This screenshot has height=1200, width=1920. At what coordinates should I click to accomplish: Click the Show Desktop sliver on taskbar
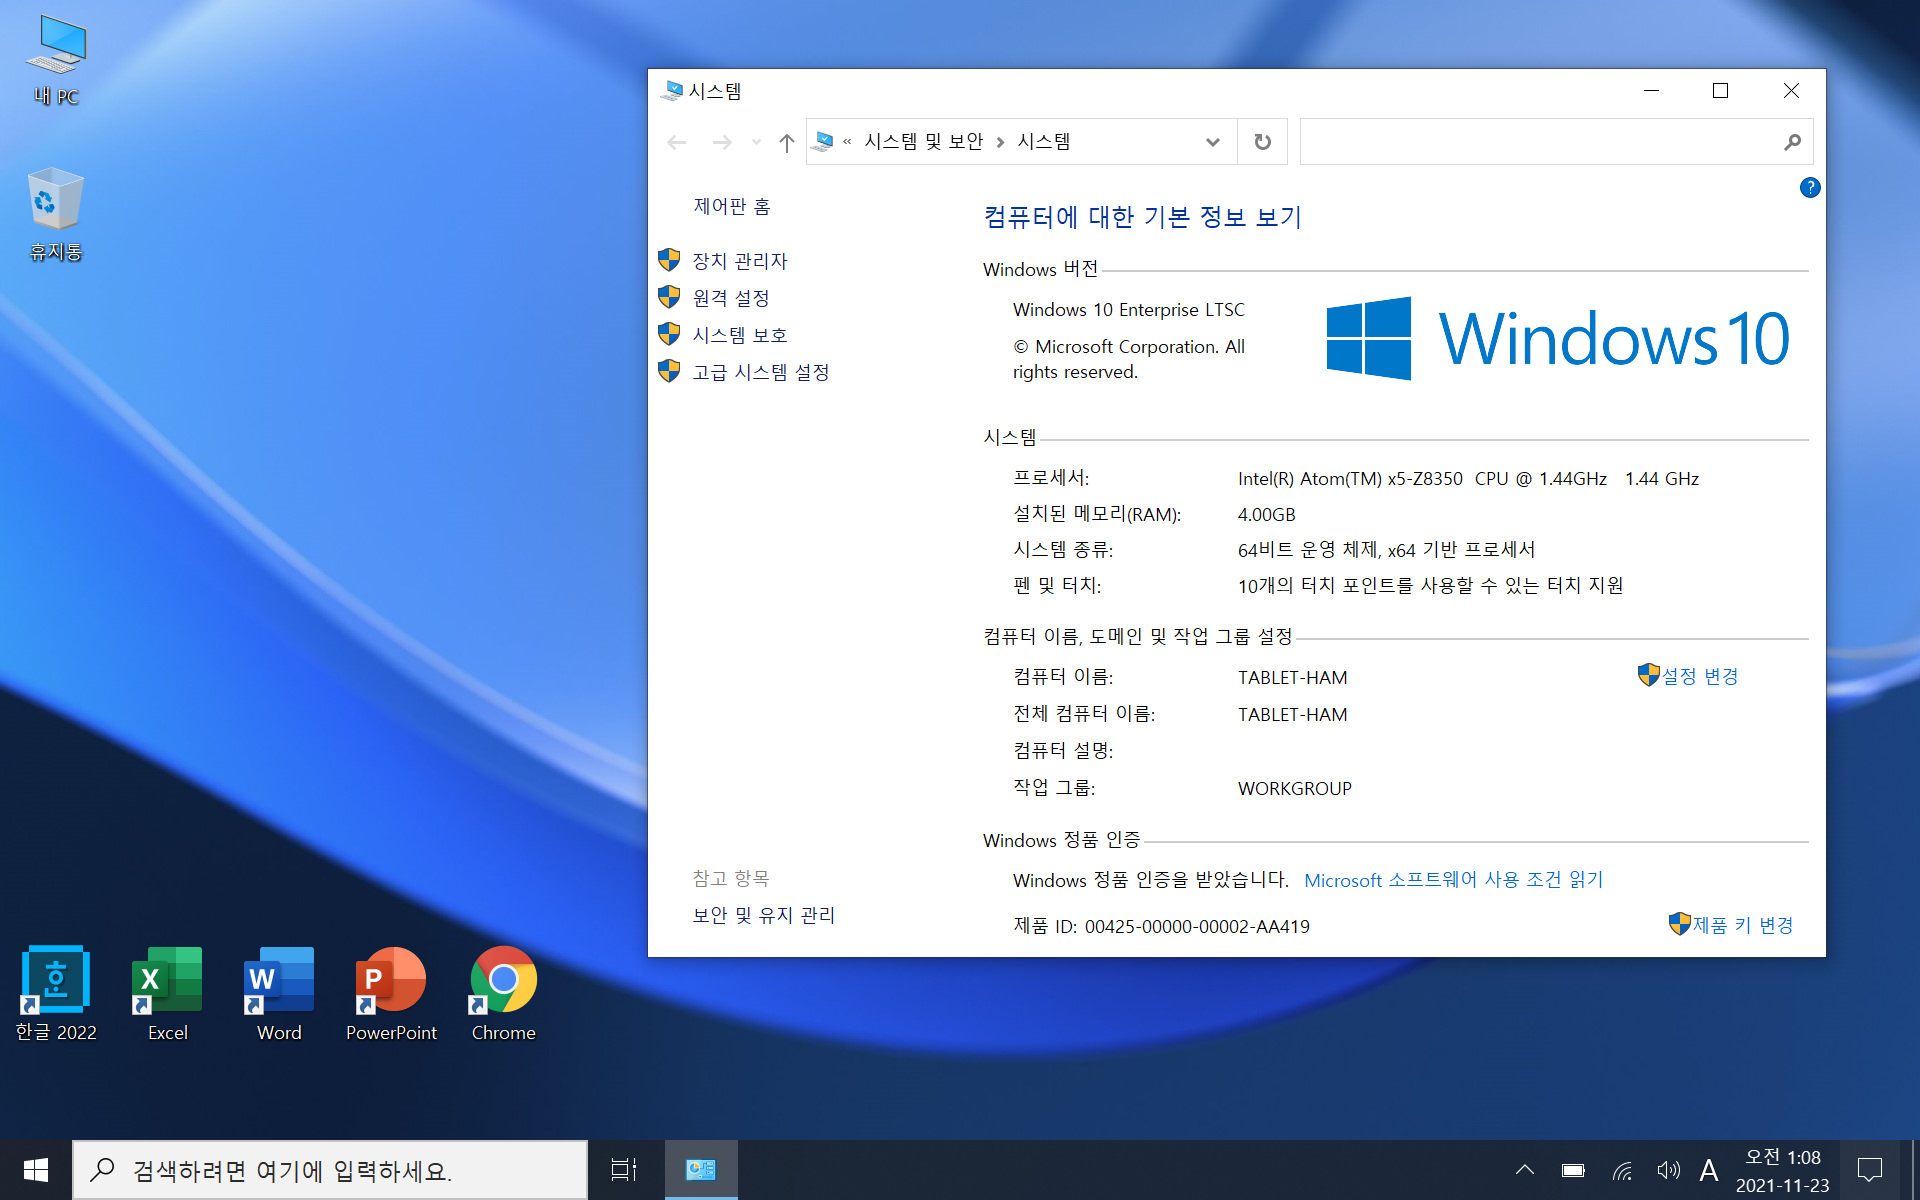(1915, 1170)
